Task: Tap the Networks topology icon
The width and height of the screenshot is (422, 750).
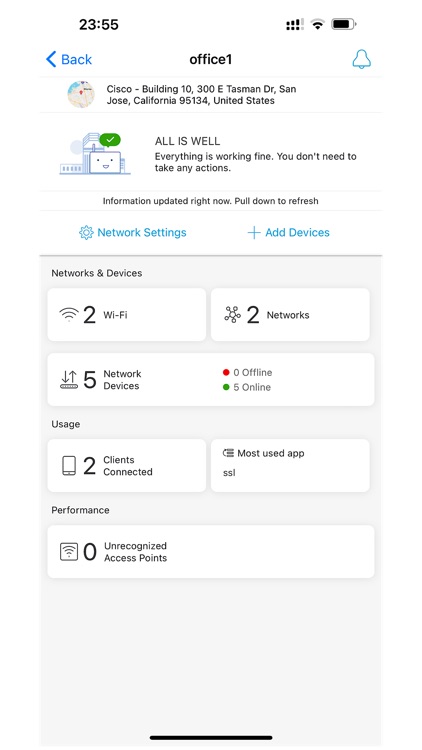Action: click(x=233, y=315)
